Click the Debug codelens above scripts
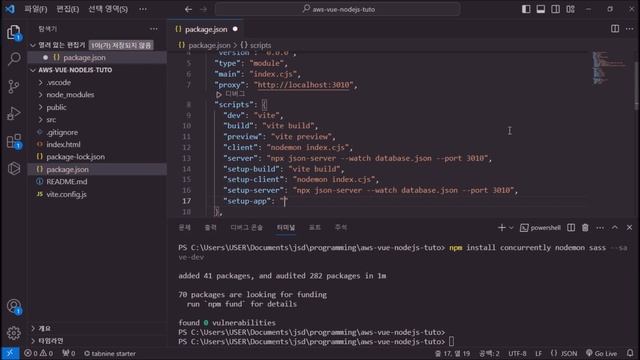 point(235,94)
